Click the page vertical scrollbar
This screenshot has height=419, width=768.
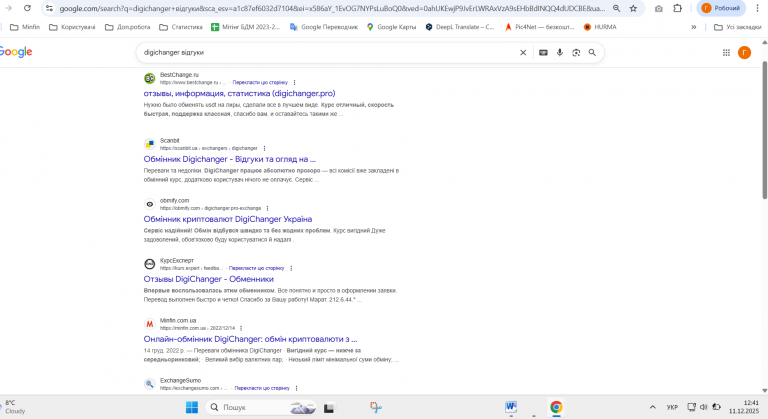[x=765, y=130]
